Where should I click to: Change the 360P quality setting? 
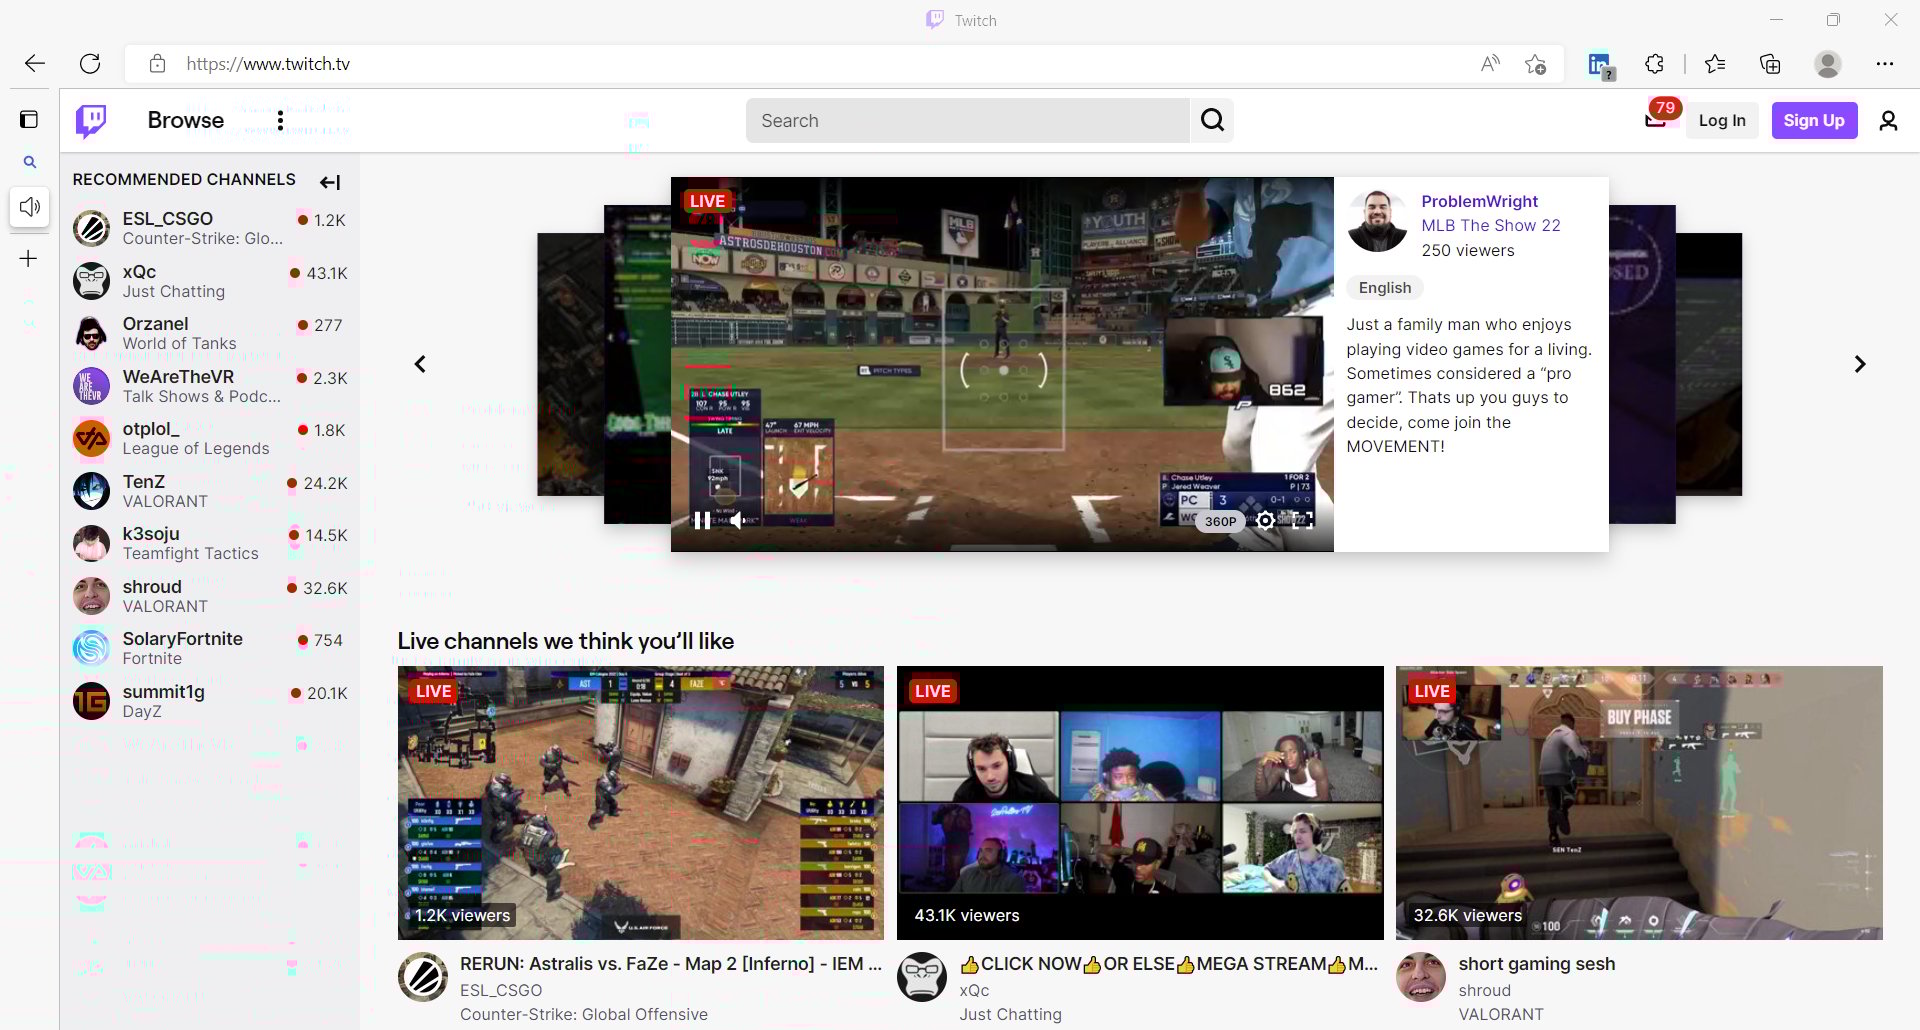1220,521
